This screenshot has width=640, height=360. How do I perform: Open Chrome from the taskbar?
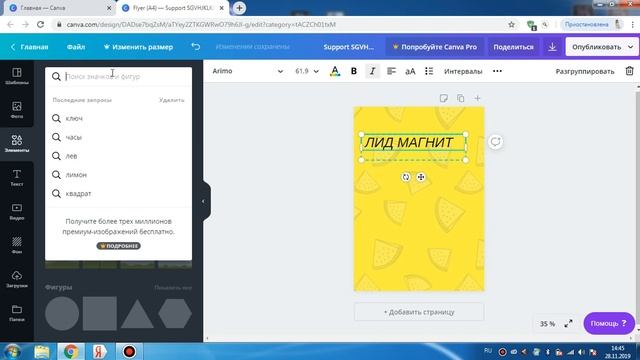tap(71, 351)
